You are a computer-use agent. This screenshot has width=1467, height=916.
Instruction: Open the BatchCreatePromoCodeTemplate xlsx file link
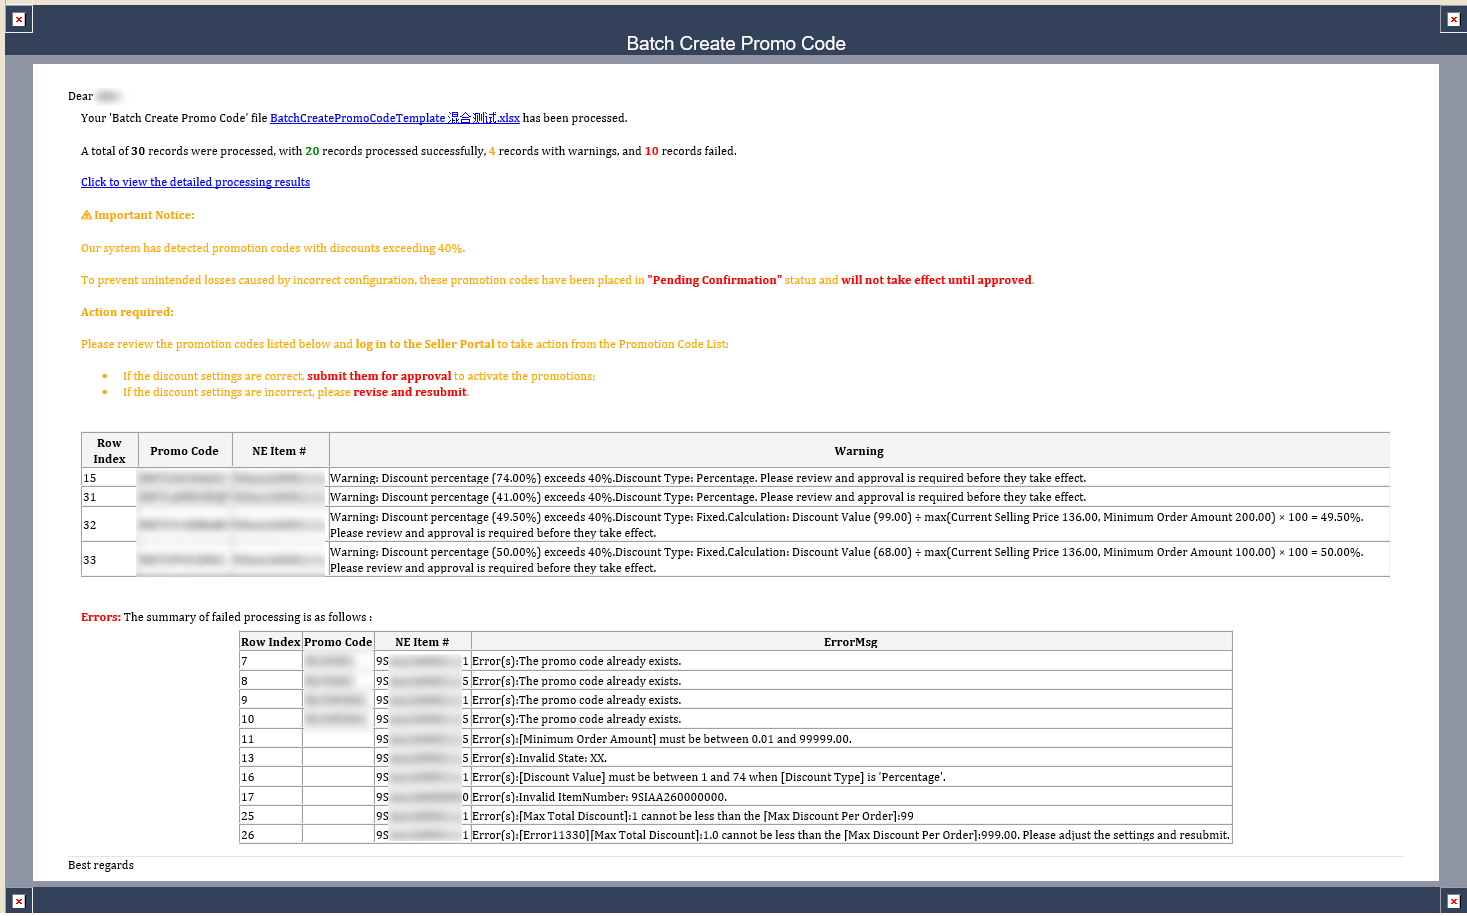(x=394, y=118)
